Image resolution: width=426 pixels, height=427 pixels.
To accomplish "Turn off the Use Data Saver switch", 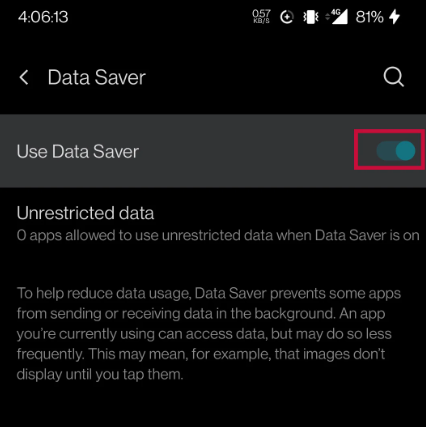I will [x=396, y=151].
